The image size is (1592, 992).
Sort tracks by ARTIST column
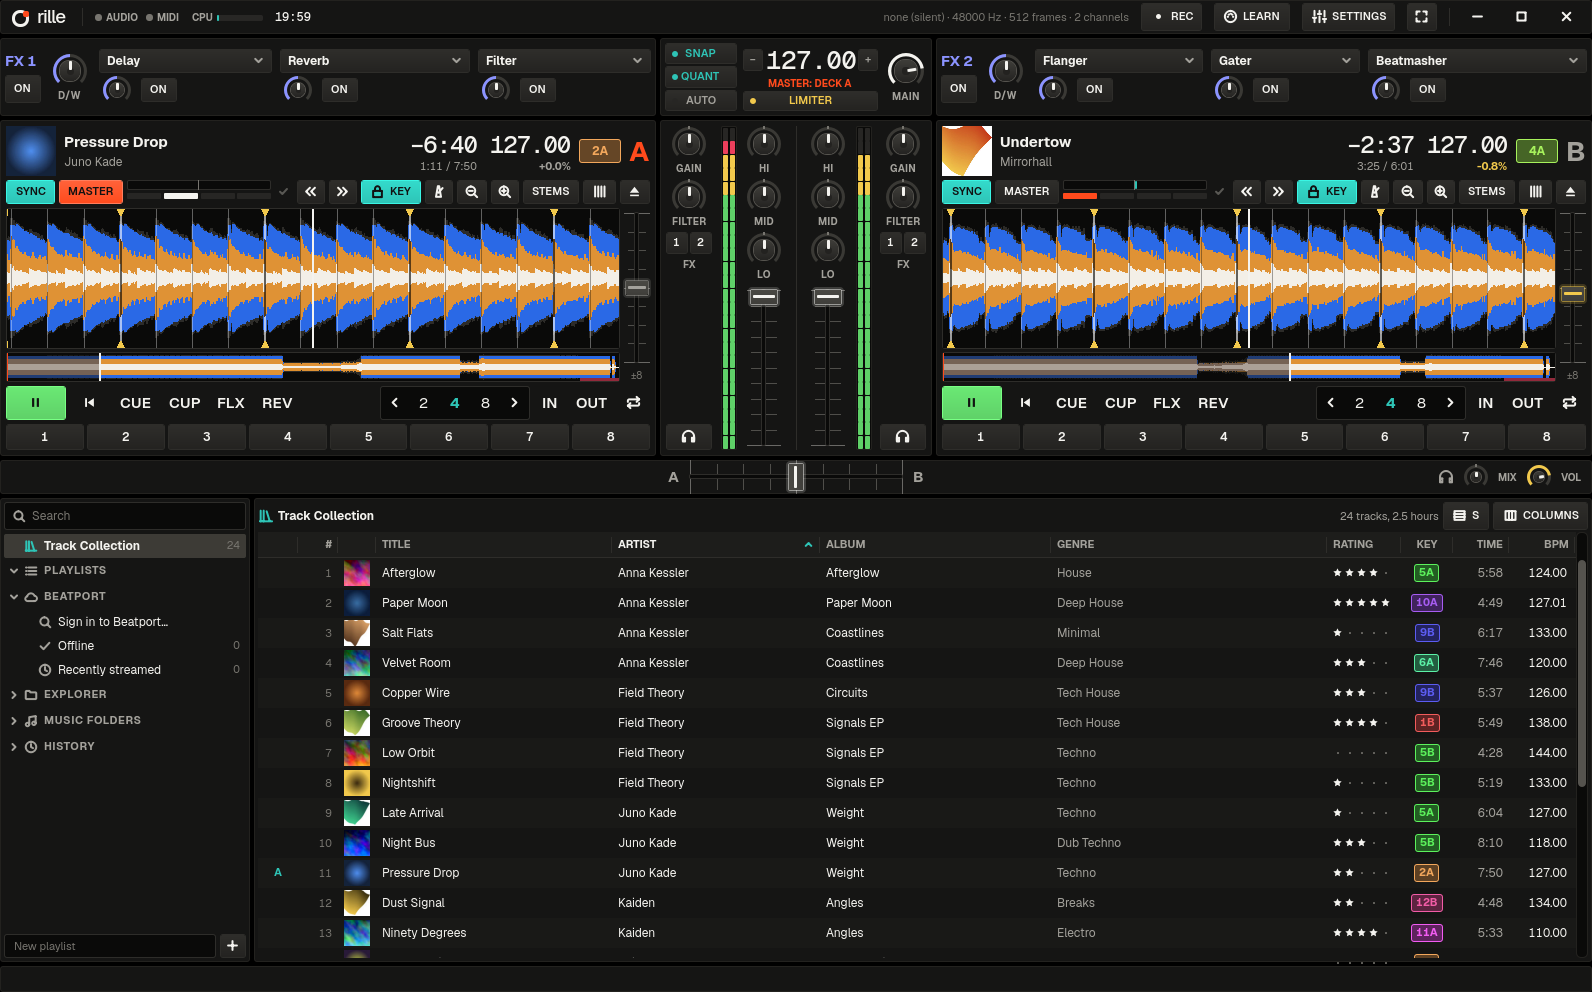714,545
